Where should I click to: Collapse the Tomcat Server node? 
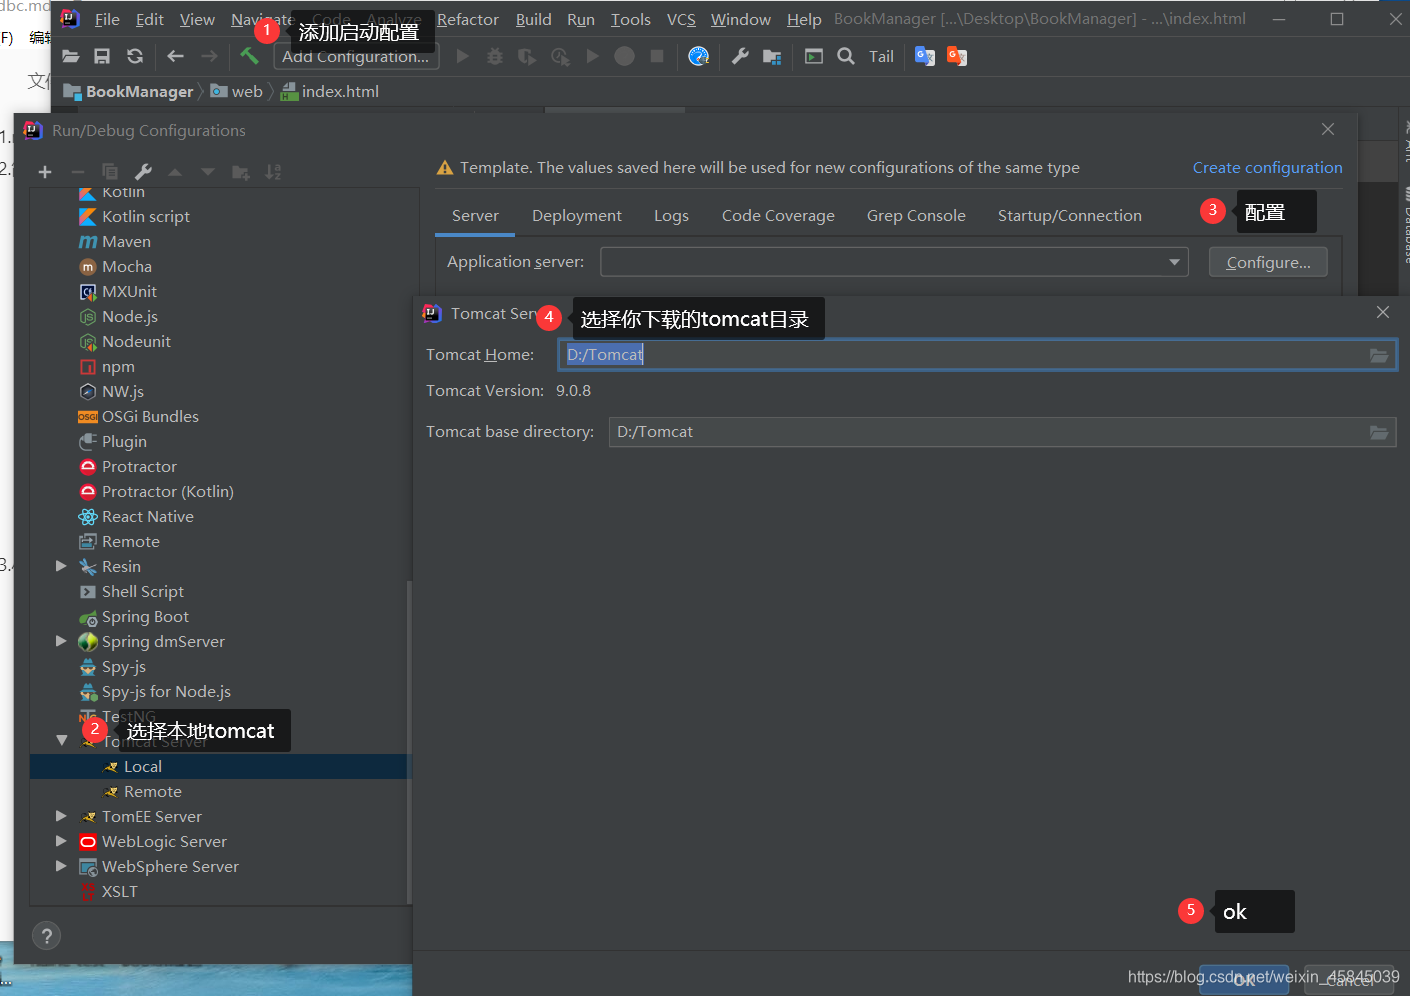click(x=61, y=741)
